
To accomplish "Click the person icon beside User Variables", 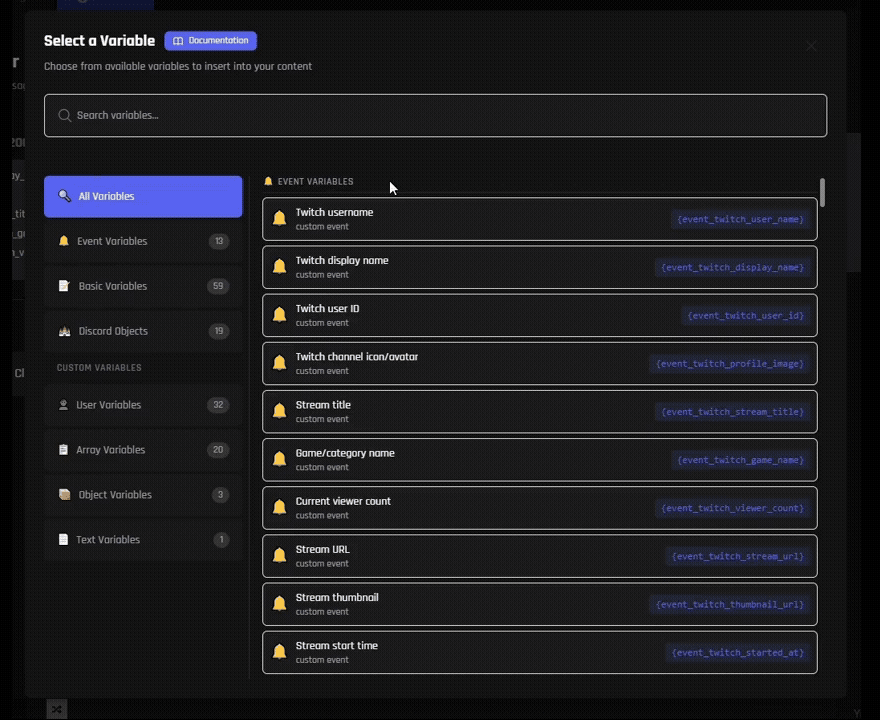I will coord(63,405).
